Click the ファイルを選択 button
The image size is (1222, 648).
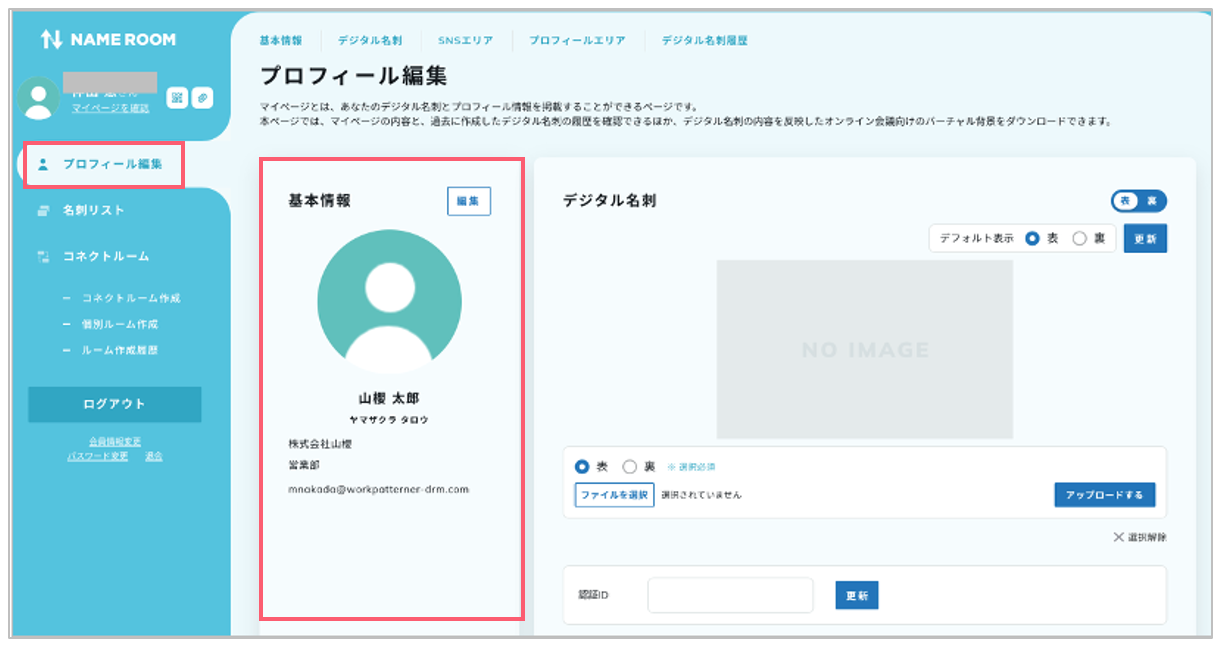(614, 495)
